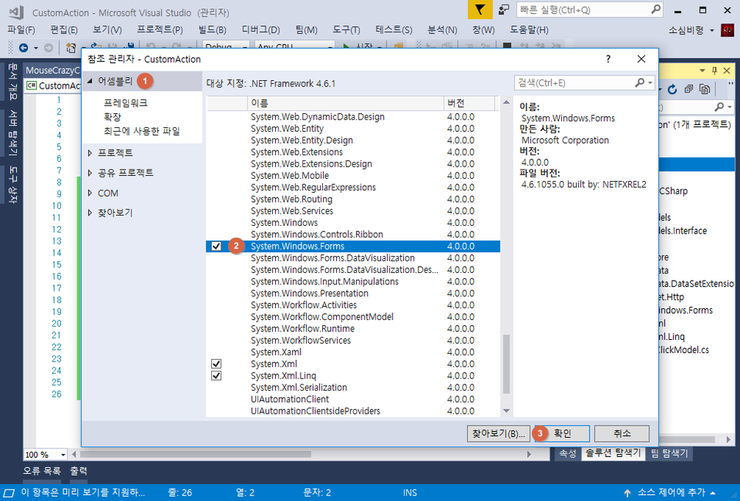The image size is (740, 501).
Task: Open the 서버 탐색기 side tab
Action: [x=13, y=133]
